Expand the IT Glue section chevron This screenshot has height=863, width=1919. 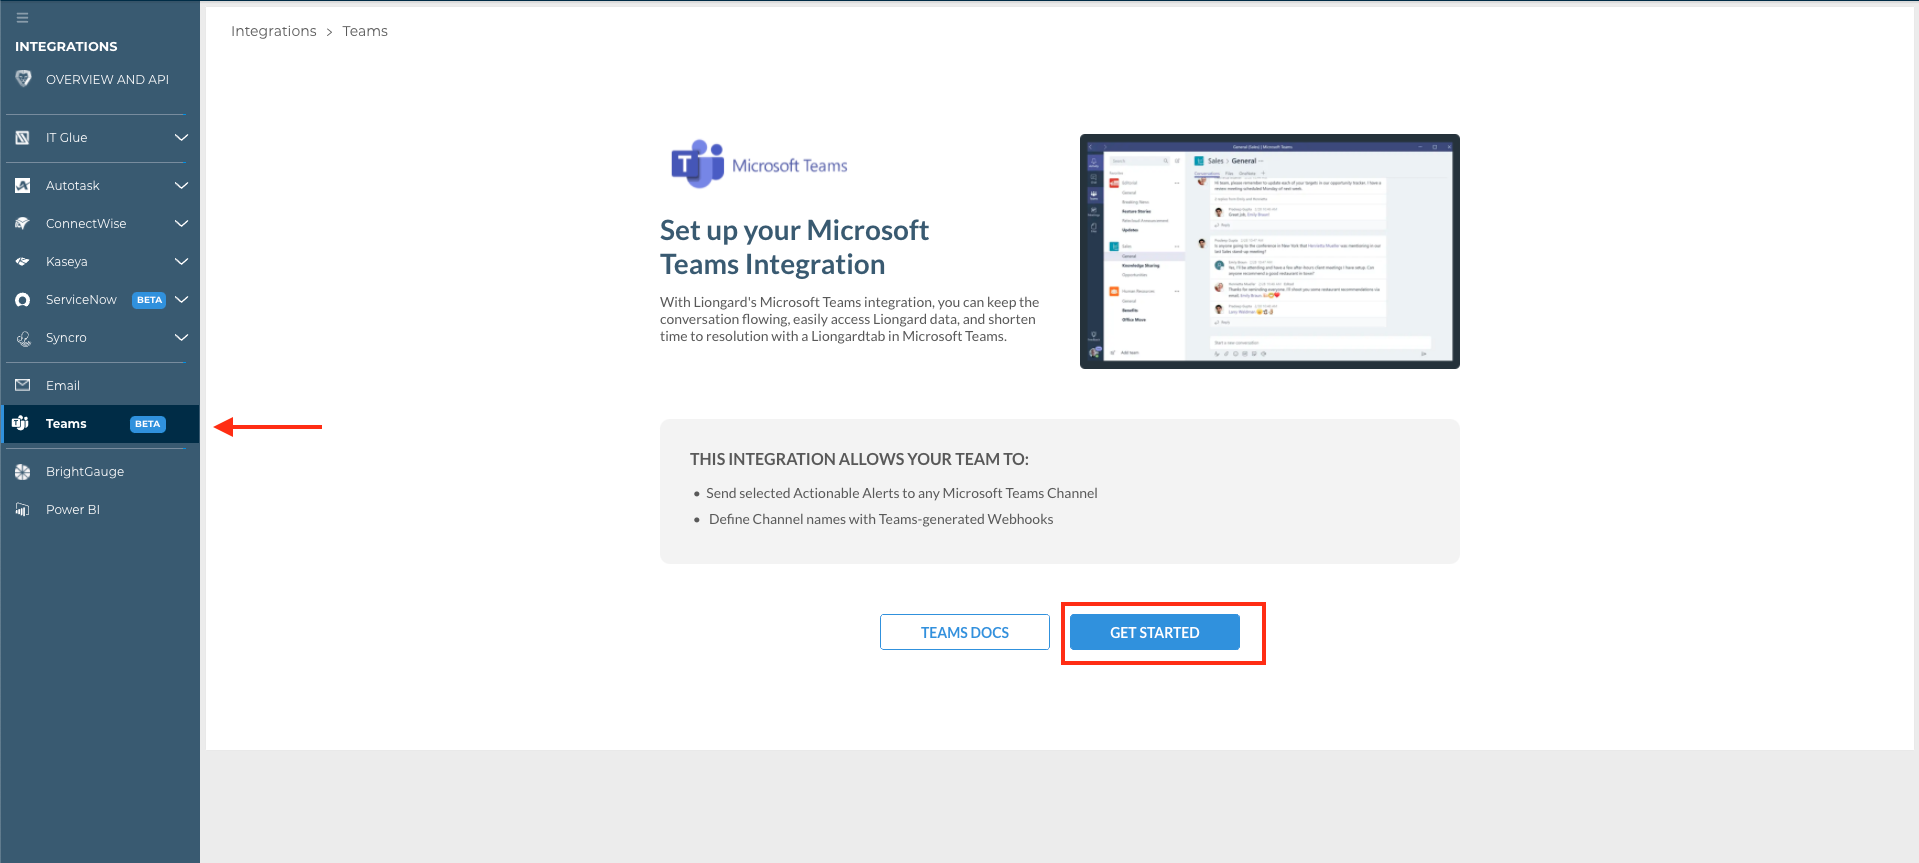[x=181, y=137]
